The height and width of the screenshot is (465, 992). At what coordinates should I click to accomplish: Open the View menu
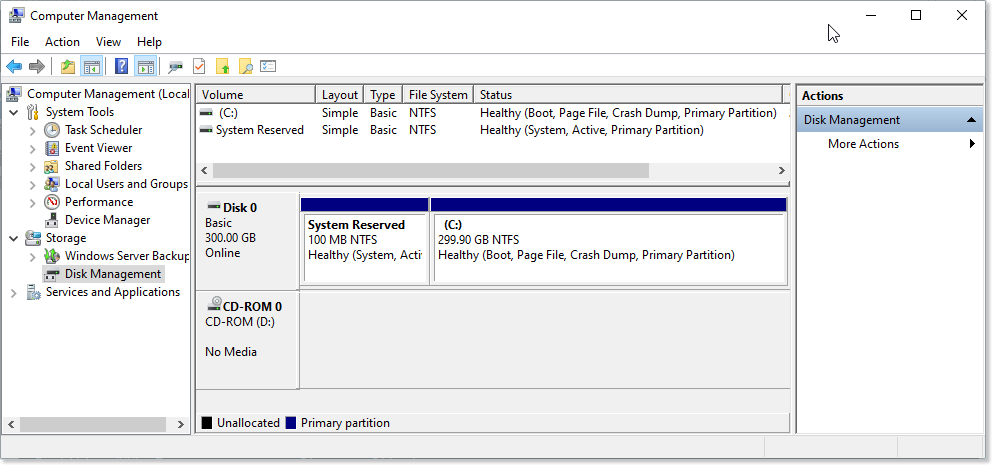tap(108, 42)
